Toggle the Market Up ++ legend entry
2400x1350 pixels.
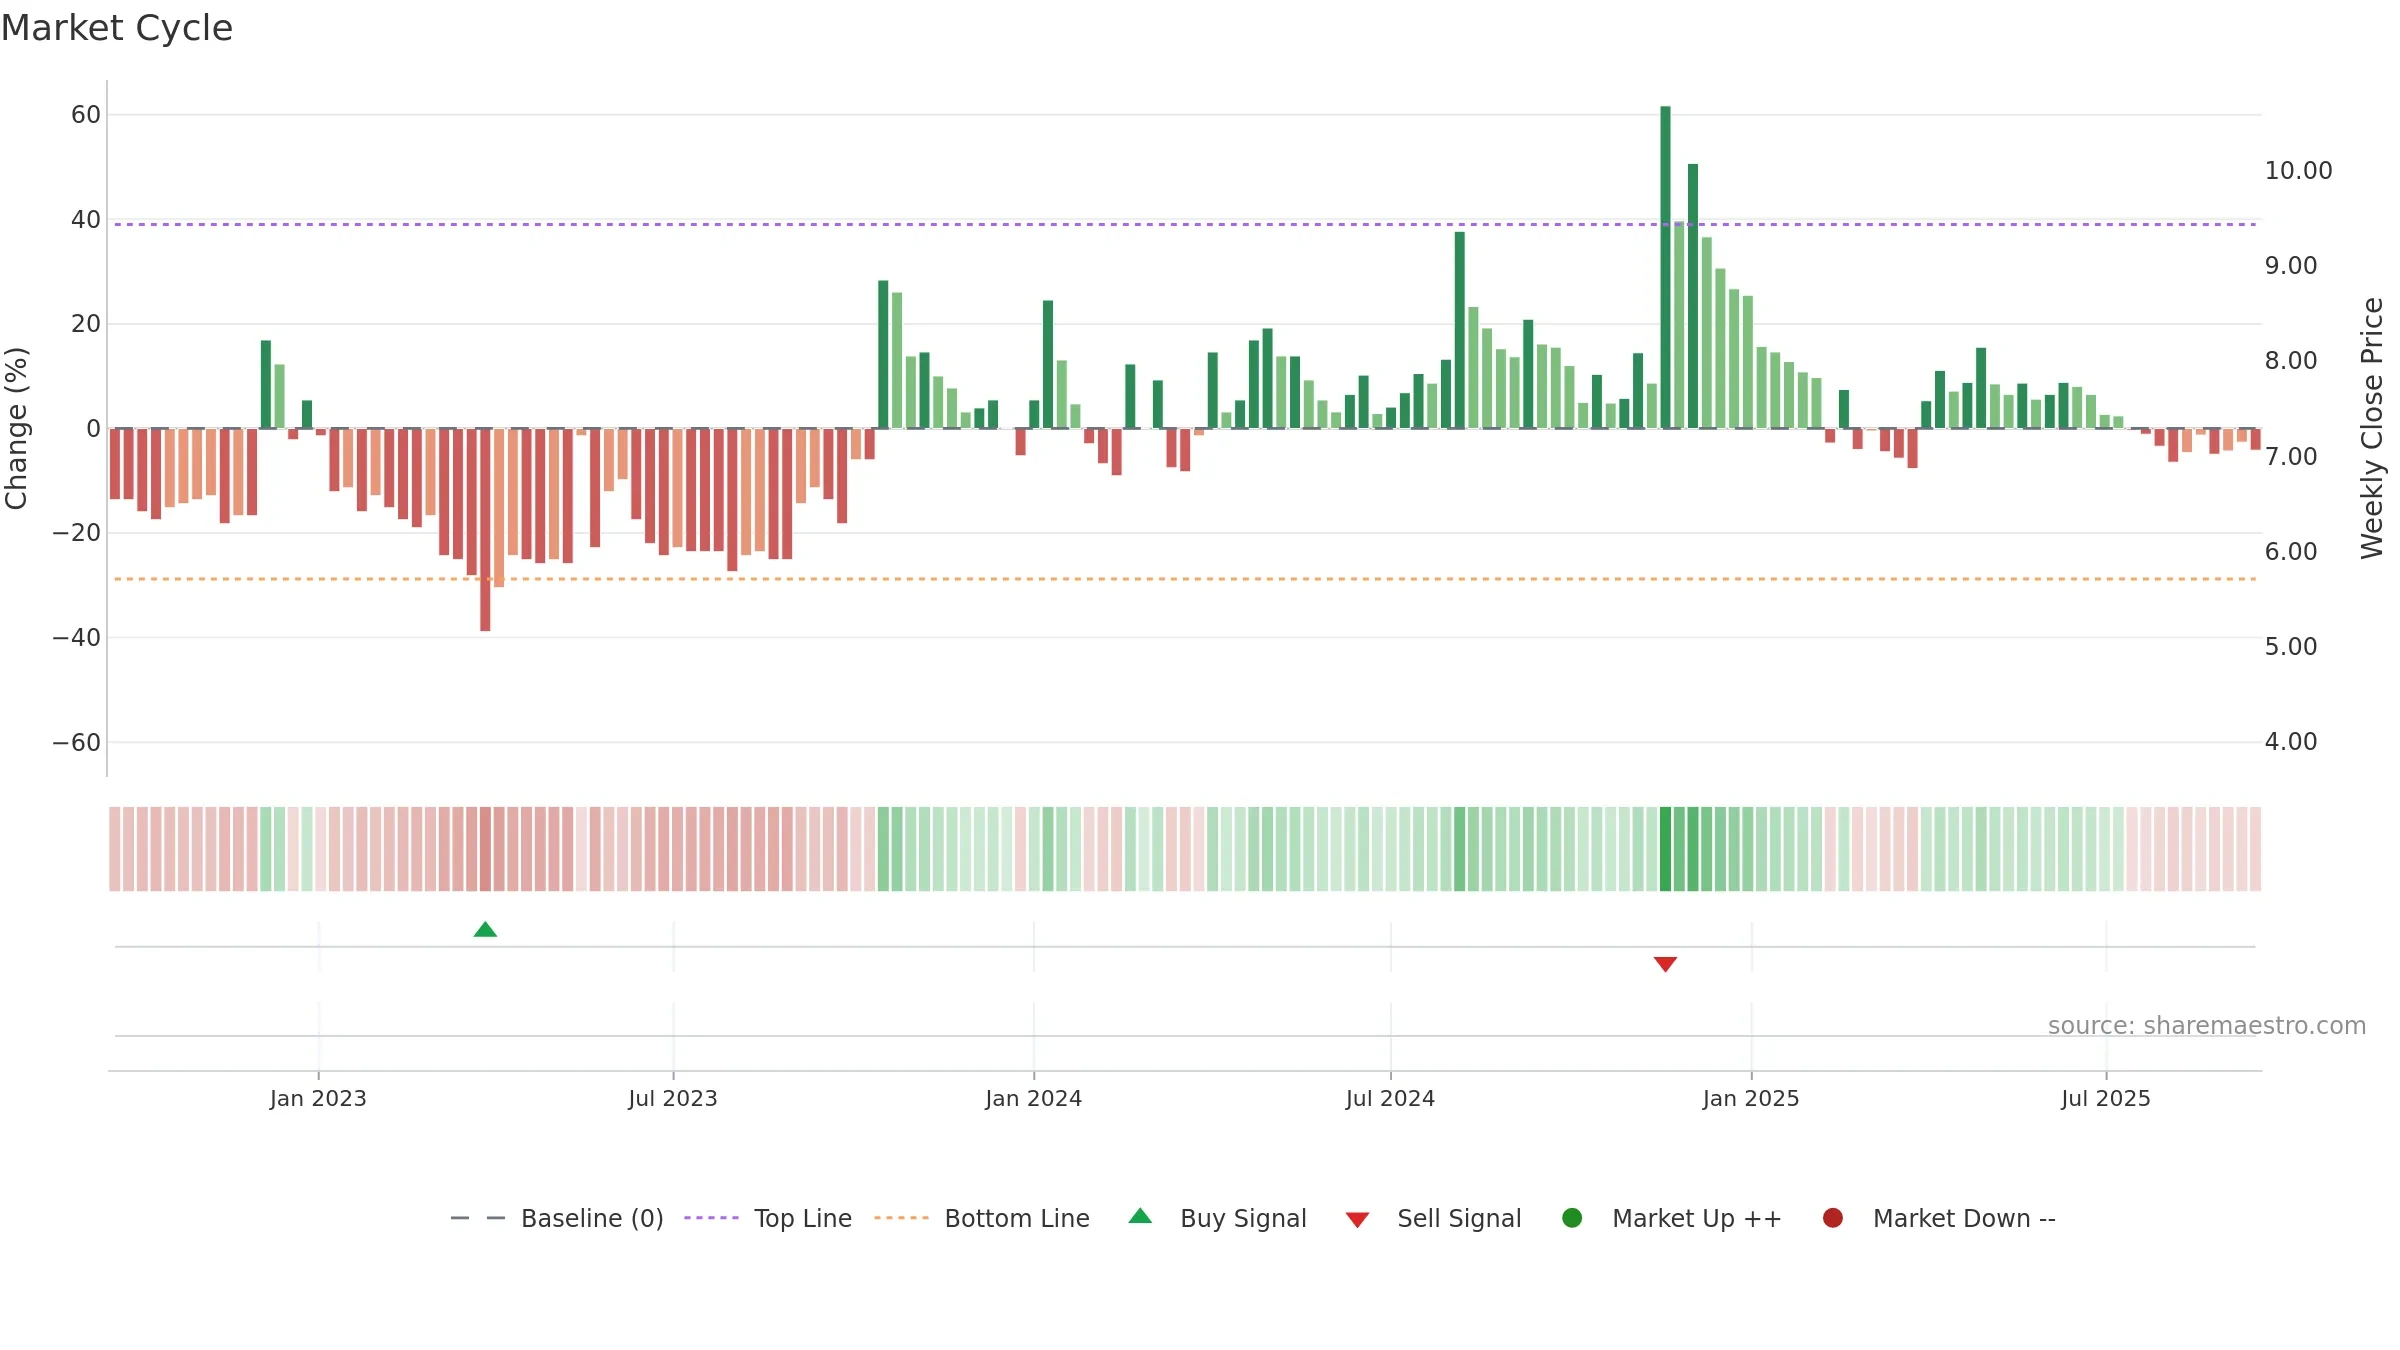tap(1671, 1218)
